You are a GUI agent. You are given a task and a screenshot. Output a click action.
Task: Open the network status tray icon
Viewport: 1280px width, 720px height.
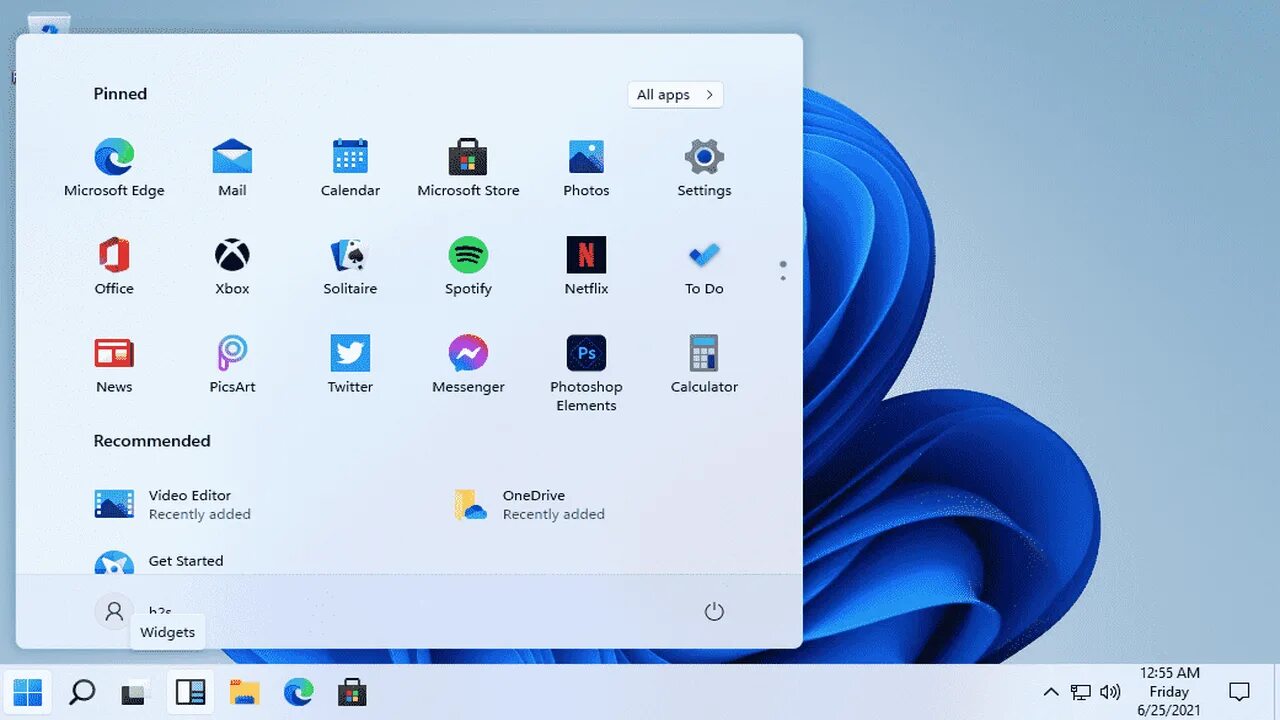point(1080,691)
